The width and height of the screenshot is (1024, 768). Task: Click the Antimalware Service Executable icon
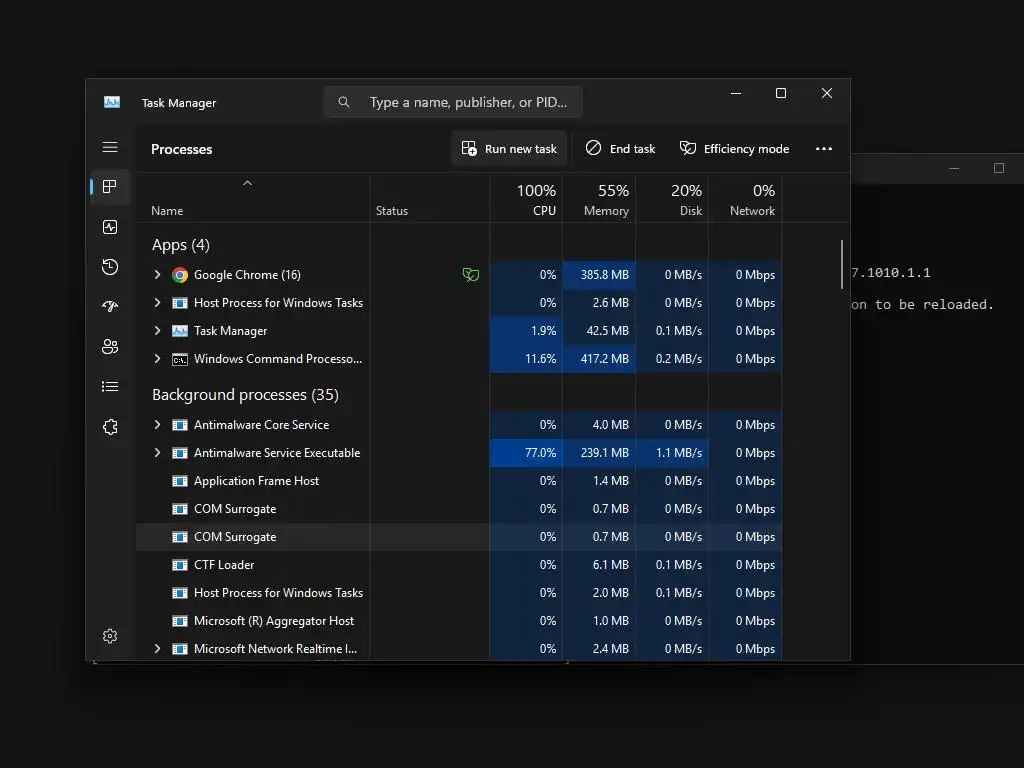point(180,453)
